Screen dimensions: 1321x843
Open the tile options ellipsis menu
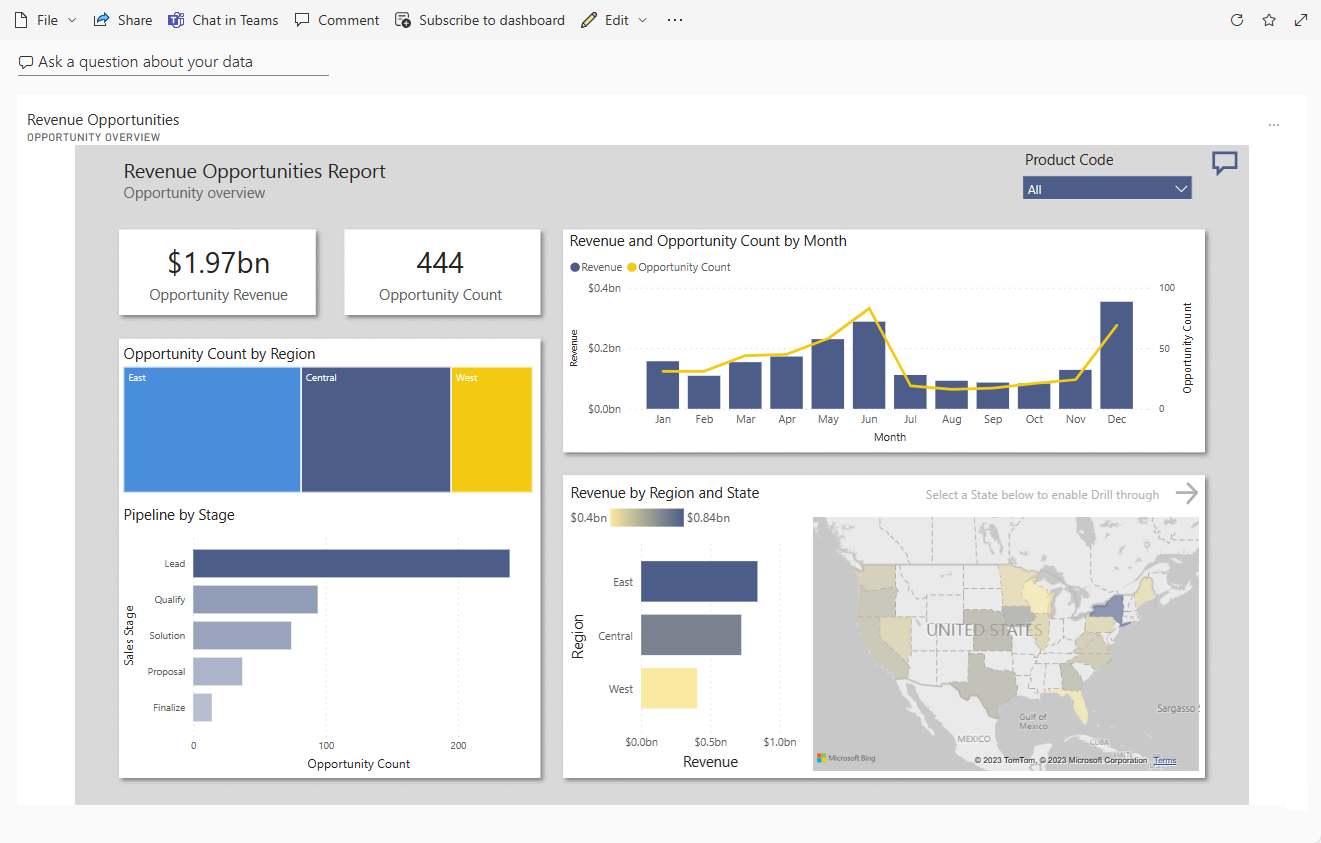pyautogui.click(x=1274, y=124)
